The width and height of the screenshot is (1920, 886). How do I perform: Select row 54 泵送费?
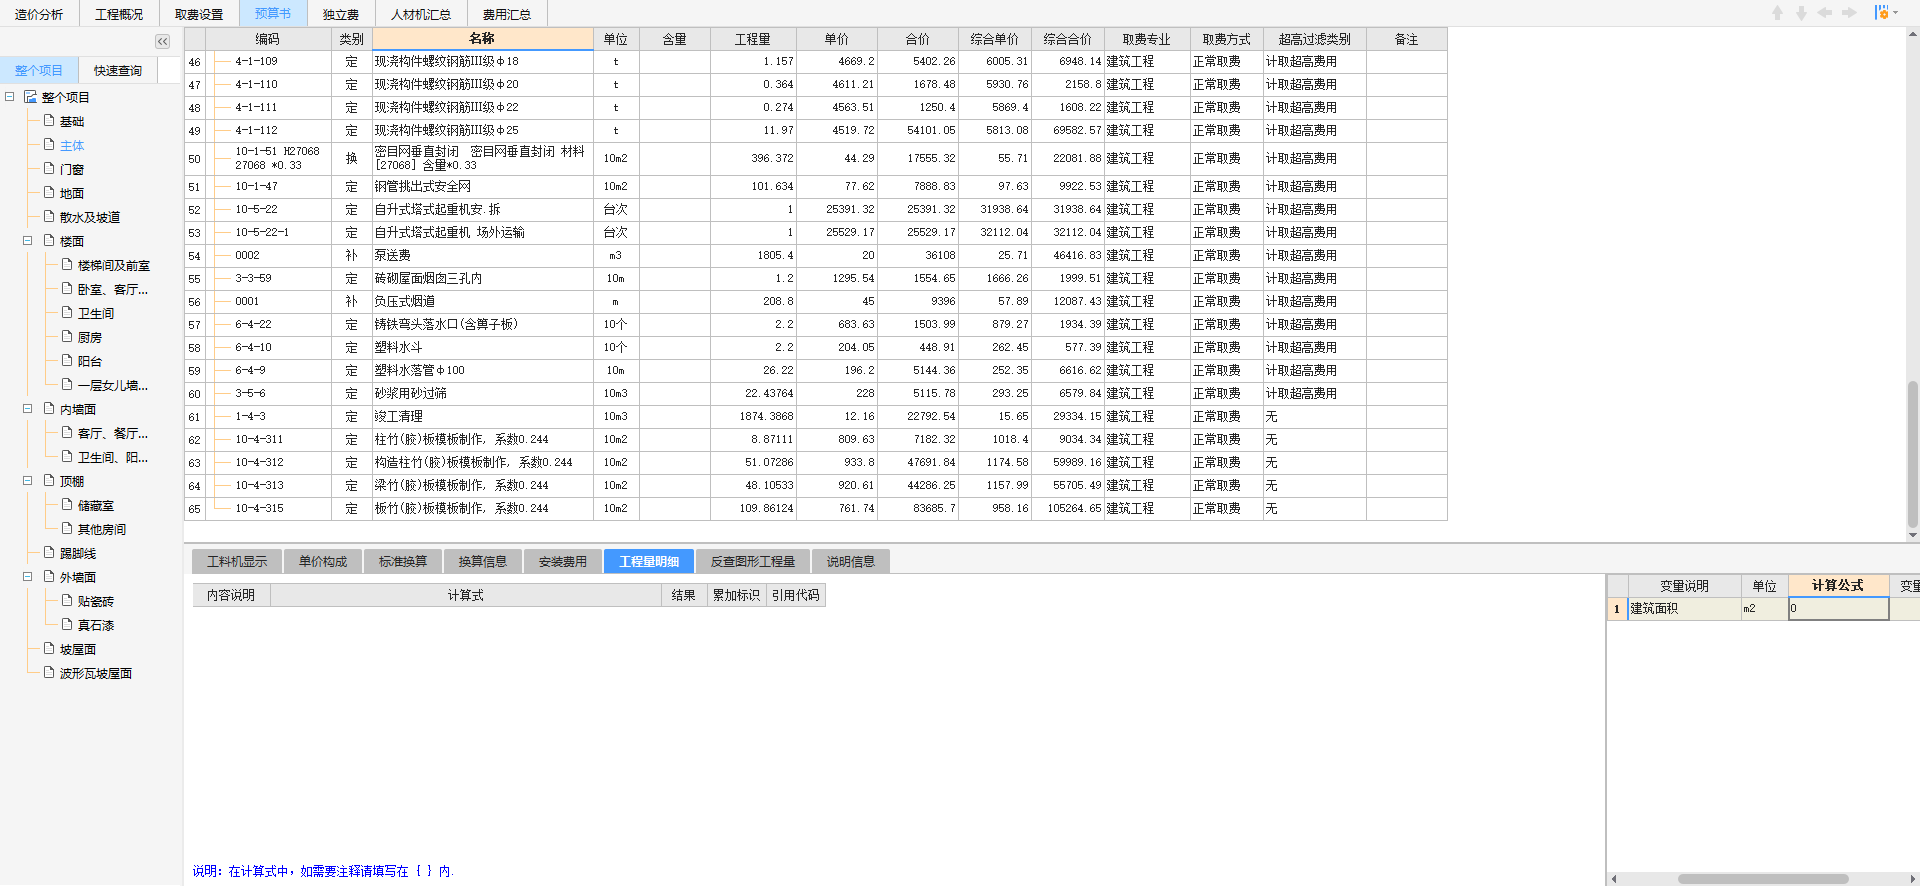click(x=815, y=256)
